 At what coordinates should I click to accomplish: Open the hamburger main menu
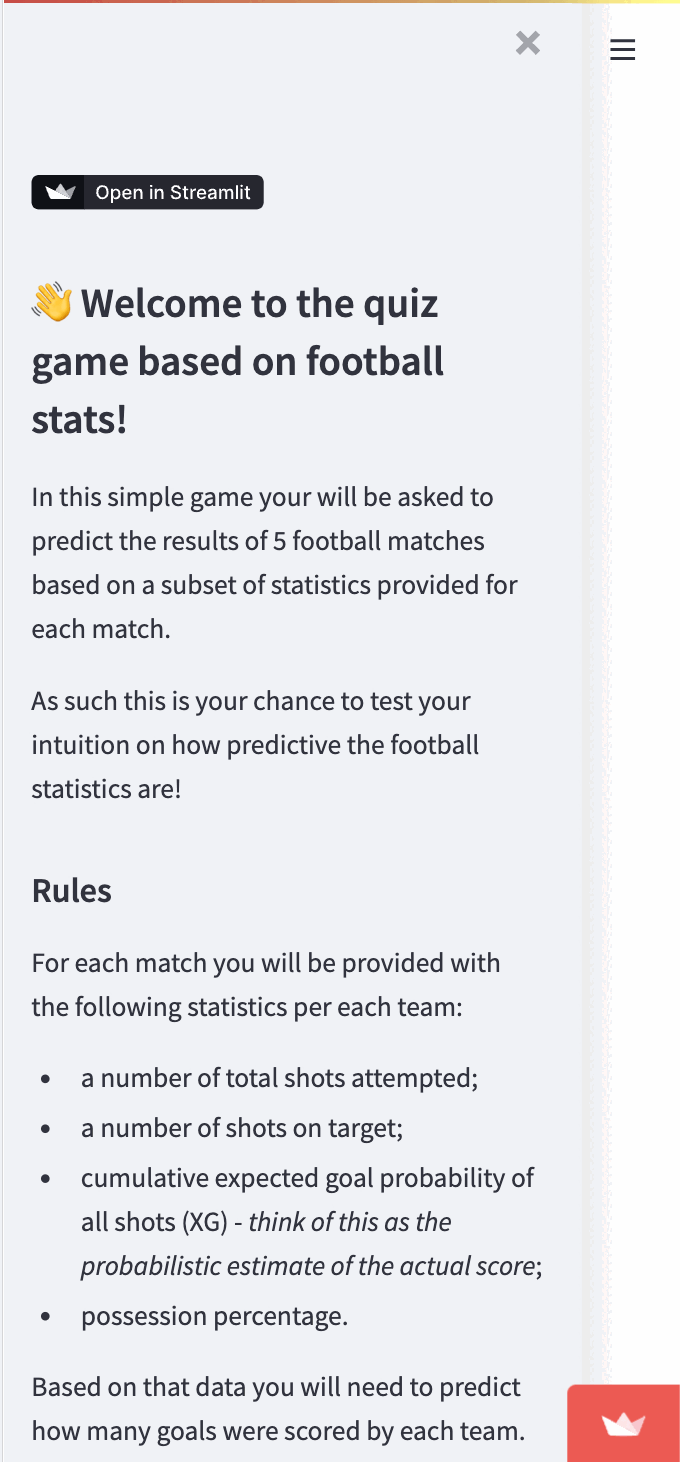(x=623, y=49)
